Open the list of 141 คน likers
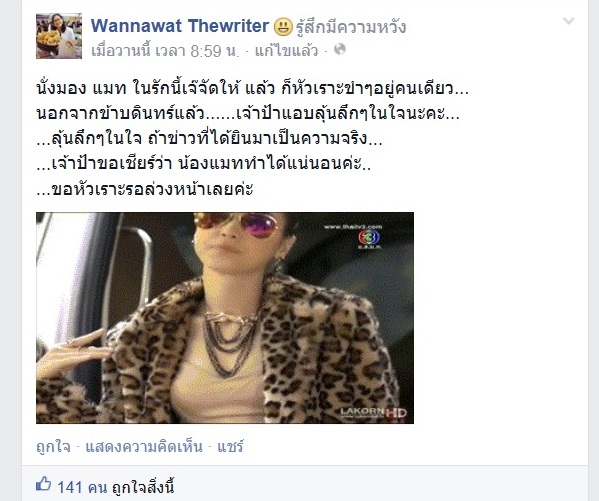 click(x=82, y=487)
